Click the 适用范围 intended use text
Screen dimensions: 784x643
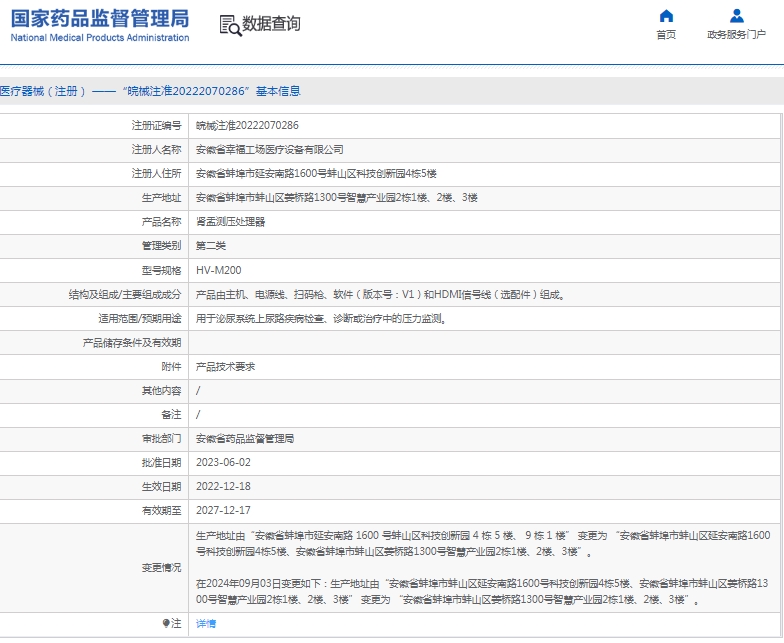pos(321,318)
